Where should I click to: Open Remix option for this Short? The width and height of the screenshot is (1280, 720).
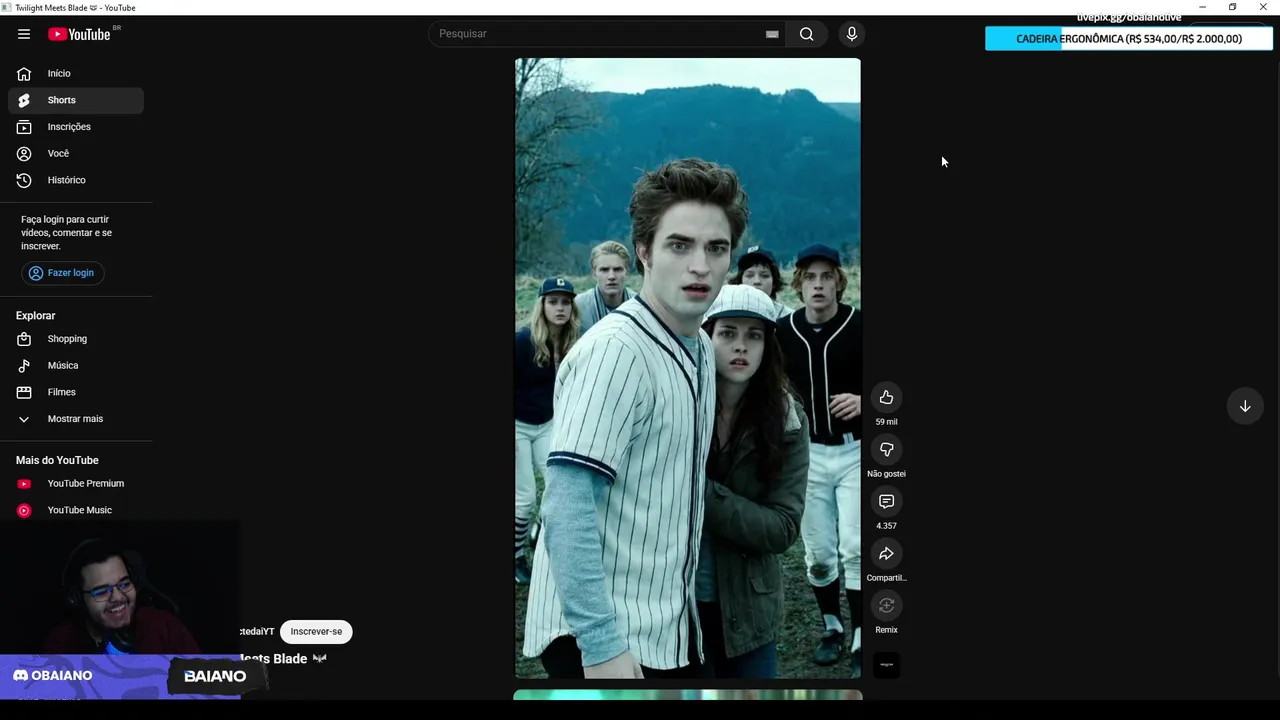pos(886,606)
